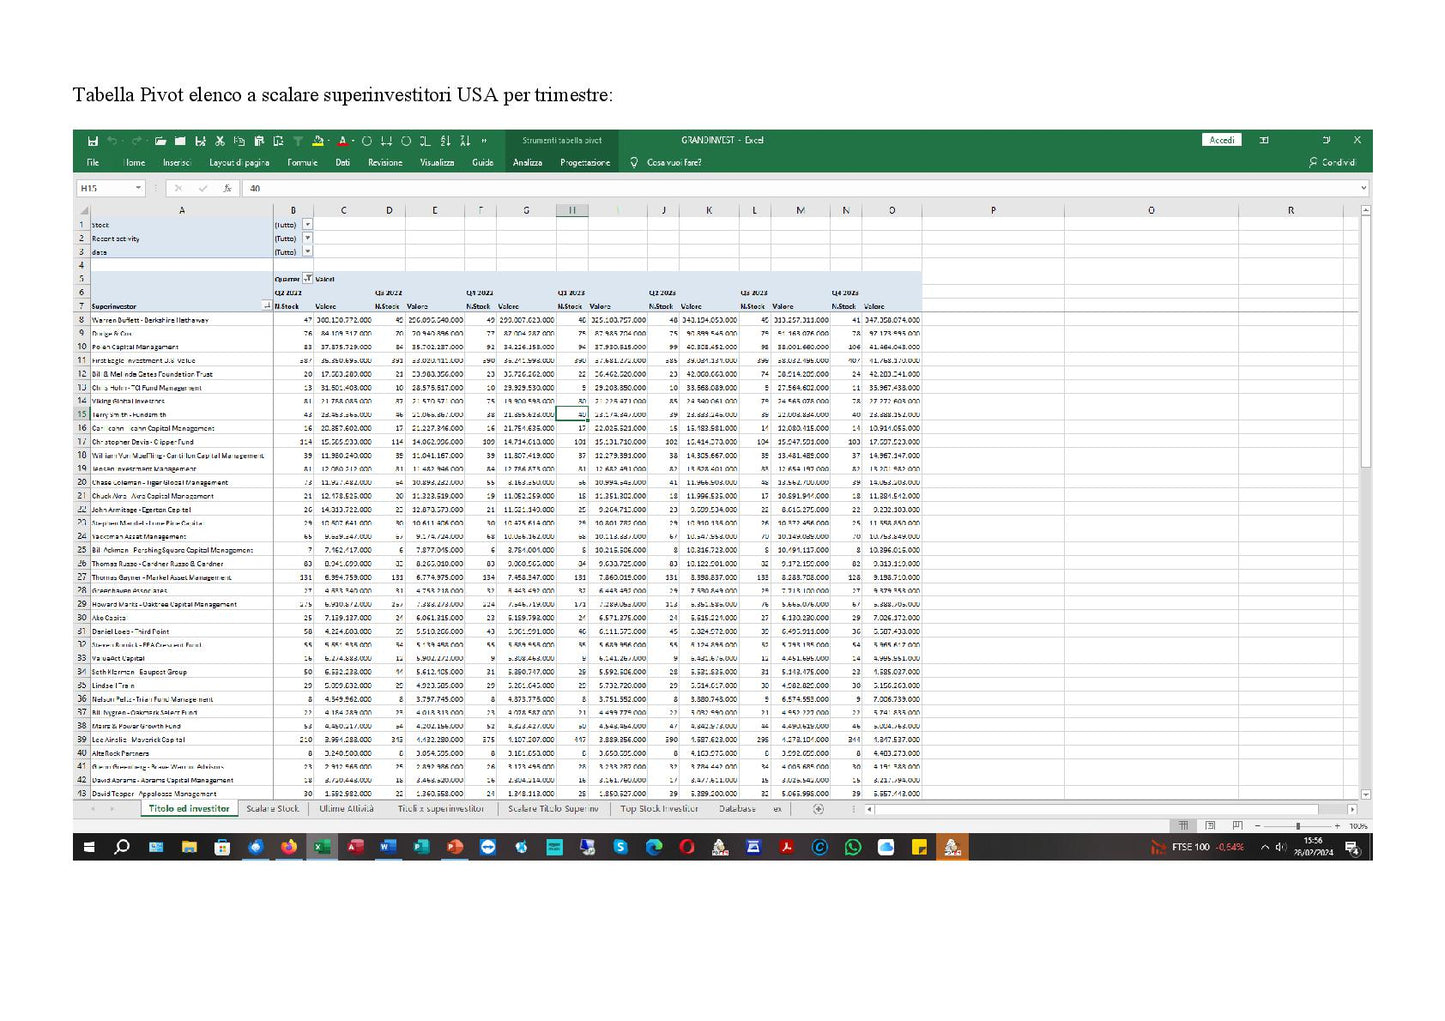Open the Quarter column filter dropdown
This screenshot has width=1445, height=1021.
coord(307,279)
